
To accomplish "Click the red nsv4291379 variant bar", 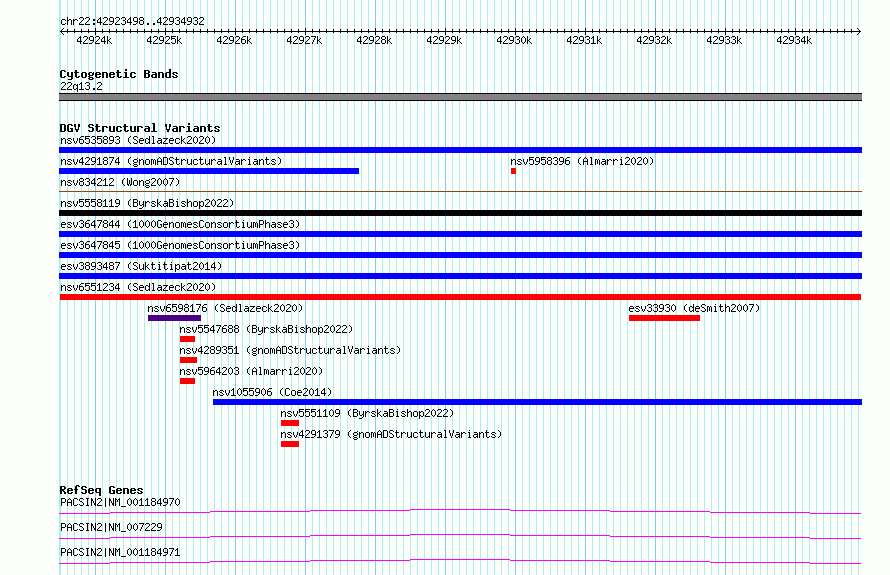I will coord(289,444).
